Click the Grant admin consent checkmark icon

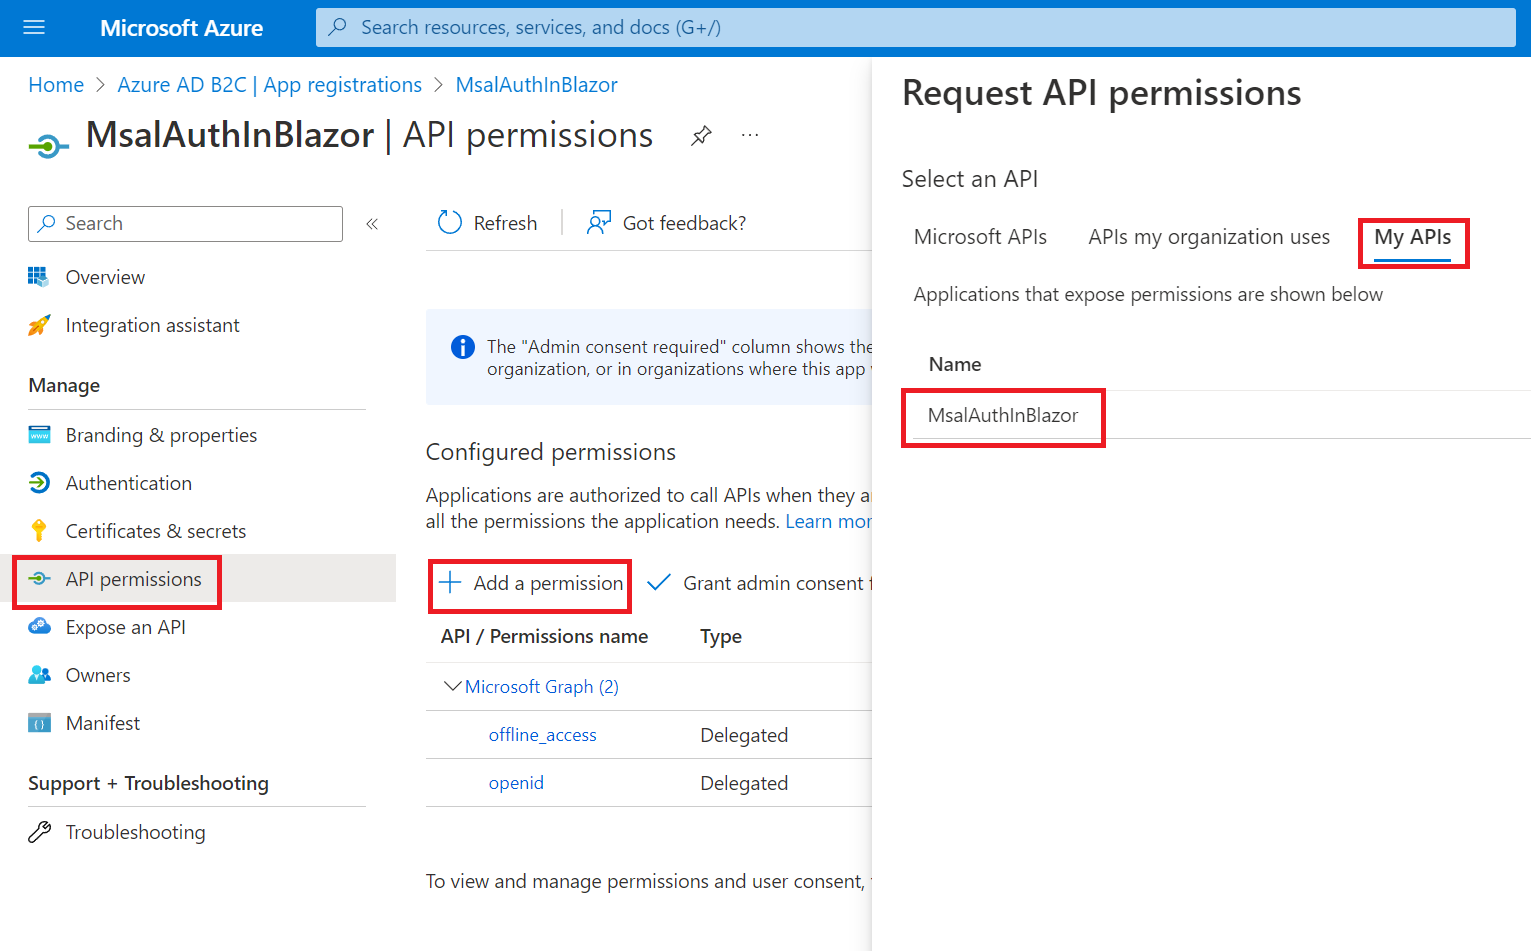click(658, 583)
